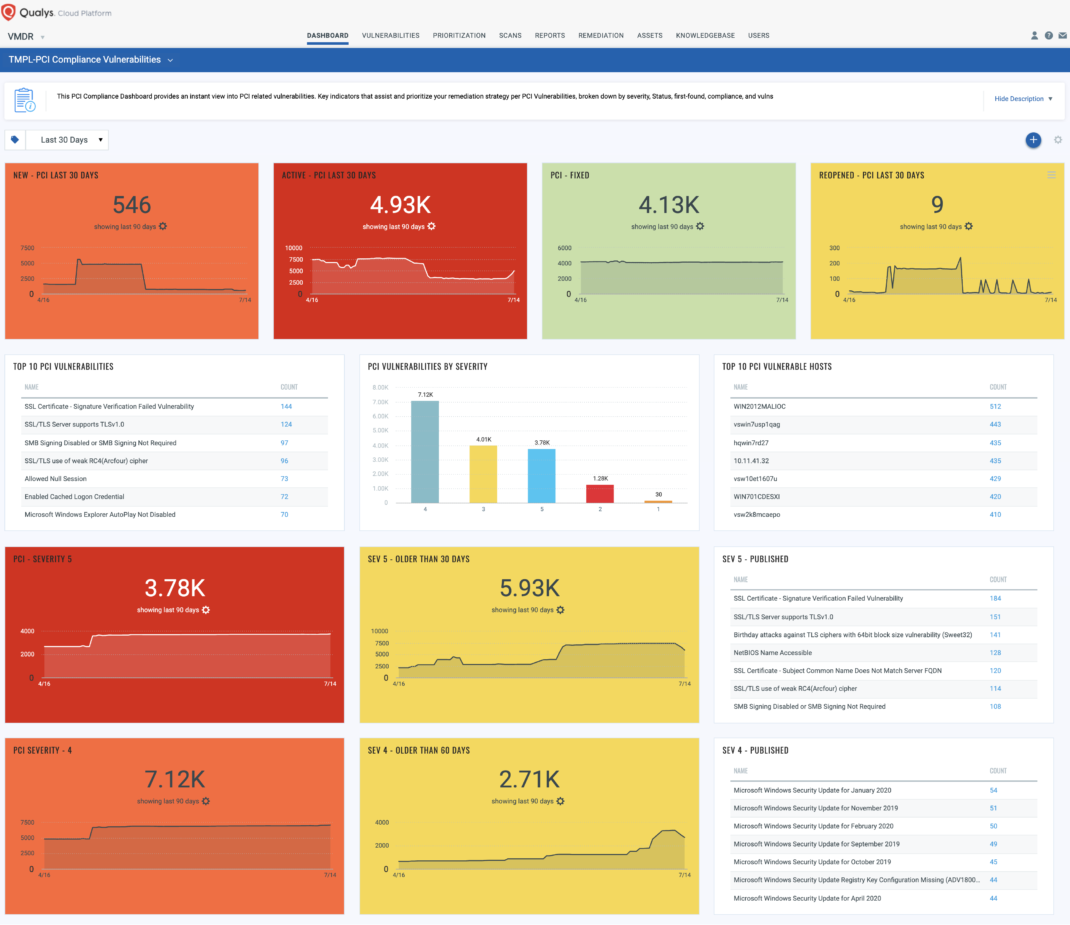
Task: Click count 144 for SSL Certificate vulnerability
Action: pos(286,407)
